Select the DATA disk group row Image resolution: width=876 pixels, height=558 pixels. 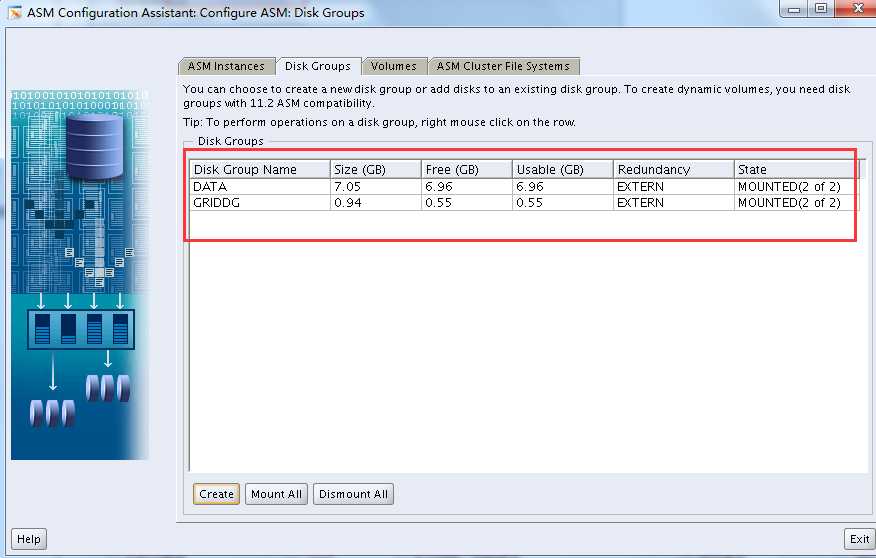[524, 187]
